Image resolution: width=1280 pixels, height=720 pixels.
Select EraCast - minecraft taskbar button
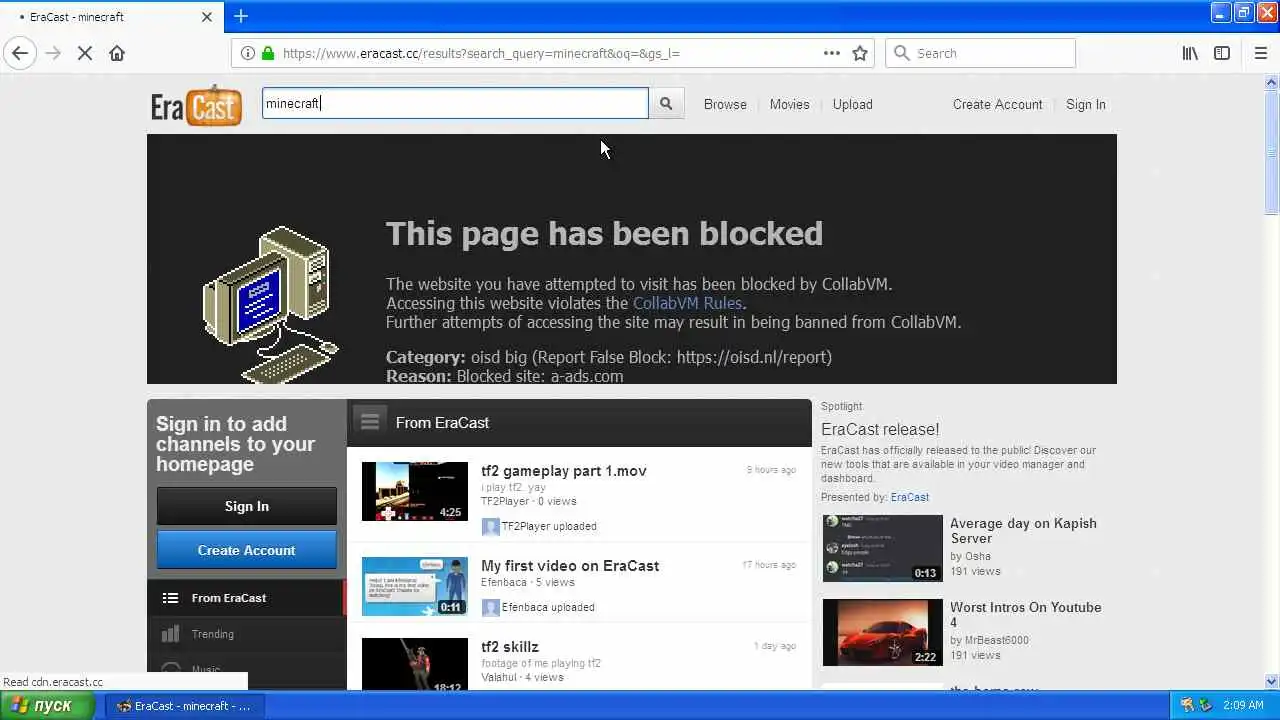click(184, 705)
